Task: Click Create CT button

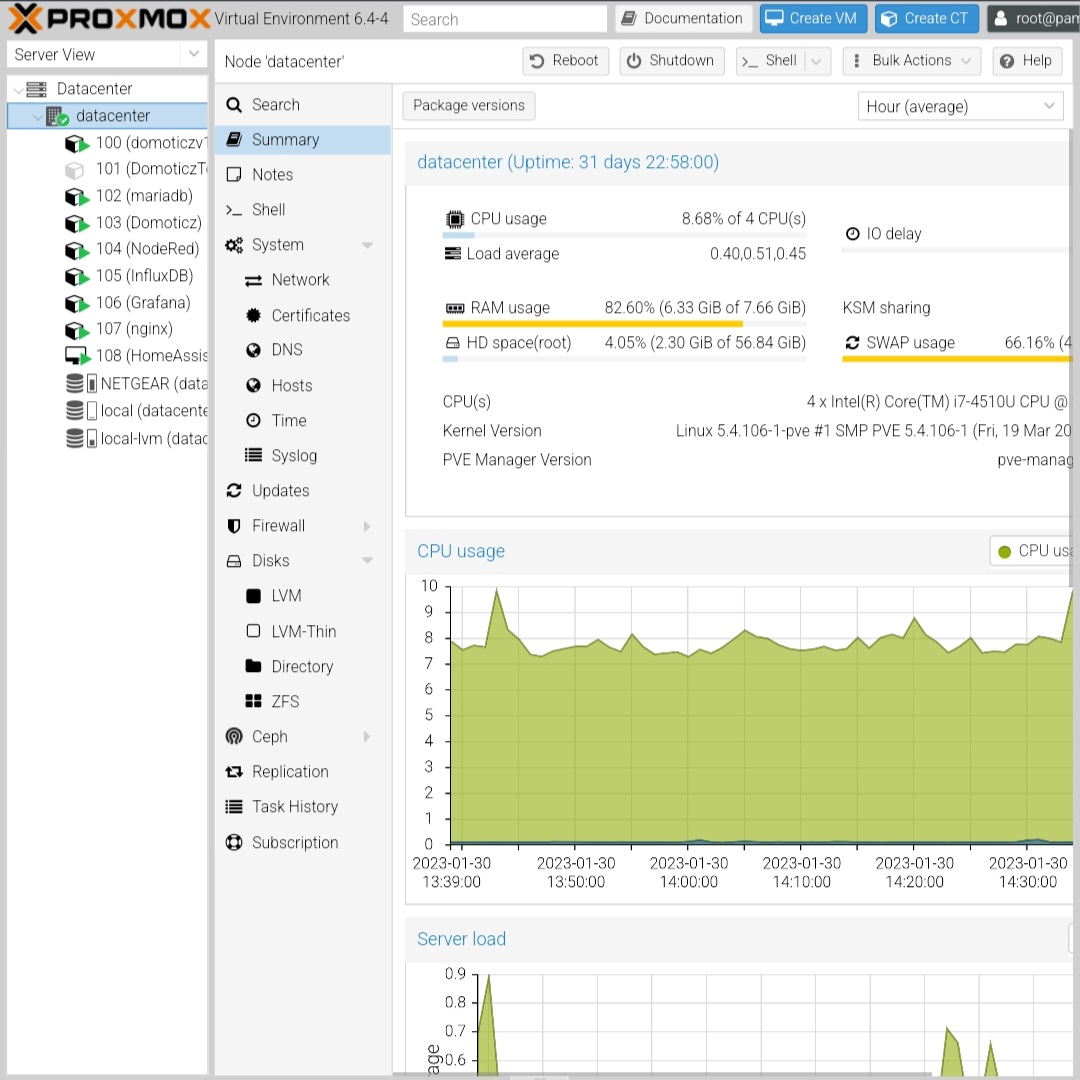Action: (926, 19)
